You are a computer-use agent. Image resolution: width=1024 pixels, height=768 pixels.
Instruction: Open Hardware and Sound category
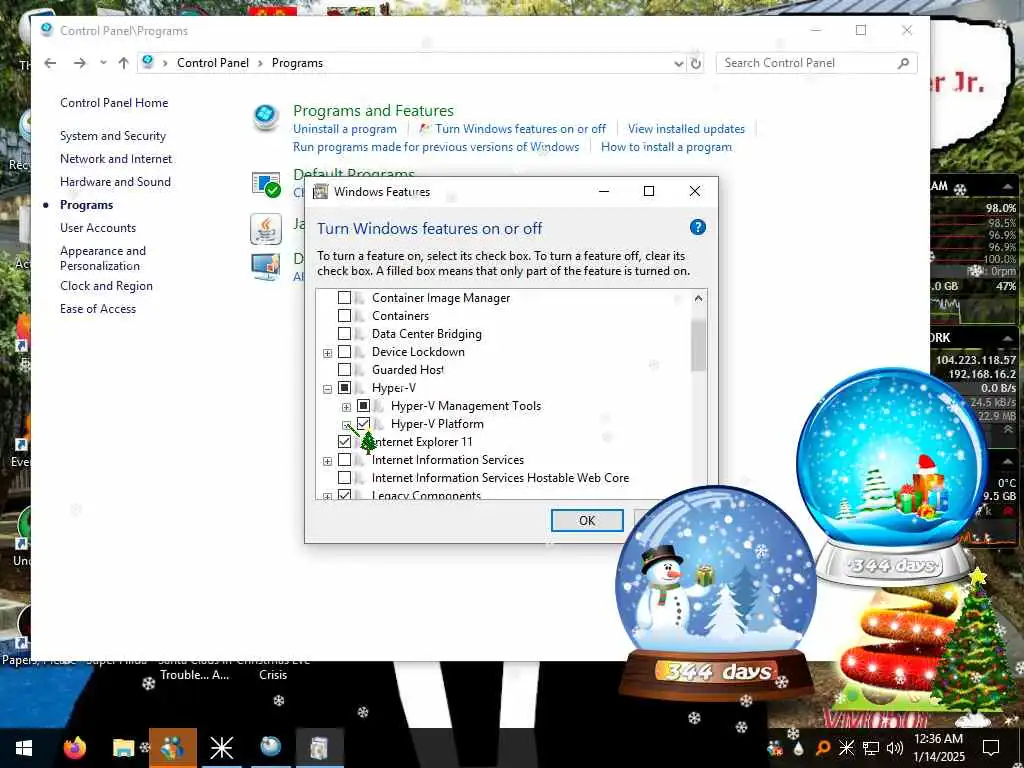tap(116, 182)
